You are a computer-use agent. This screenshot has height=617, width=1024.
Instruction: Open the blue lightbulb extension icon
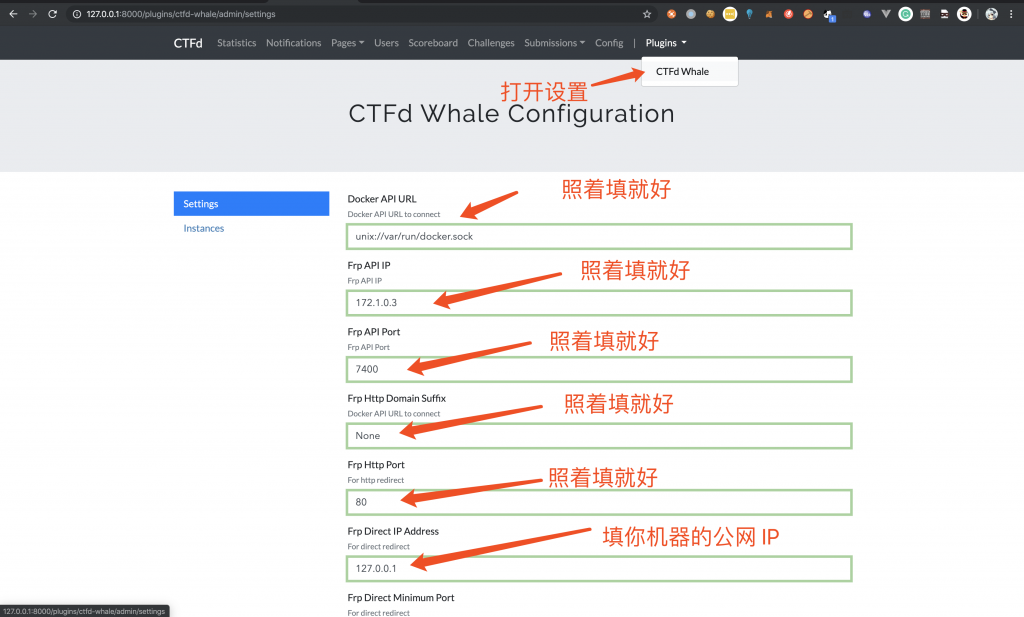tap(750, 14)
